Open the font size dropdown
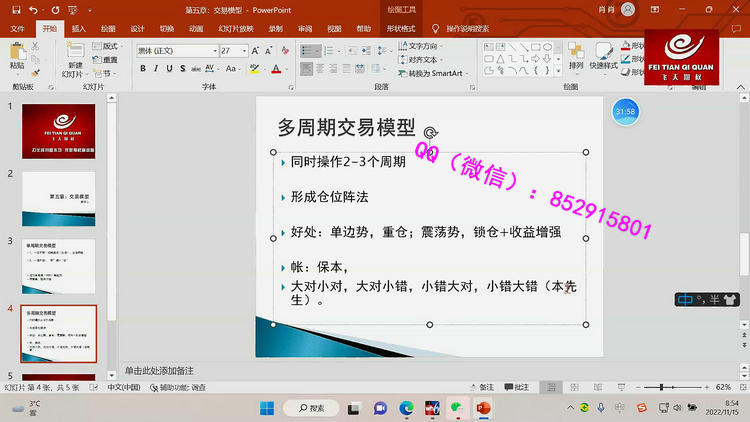The image size is (750, 422). click(244, 50)
